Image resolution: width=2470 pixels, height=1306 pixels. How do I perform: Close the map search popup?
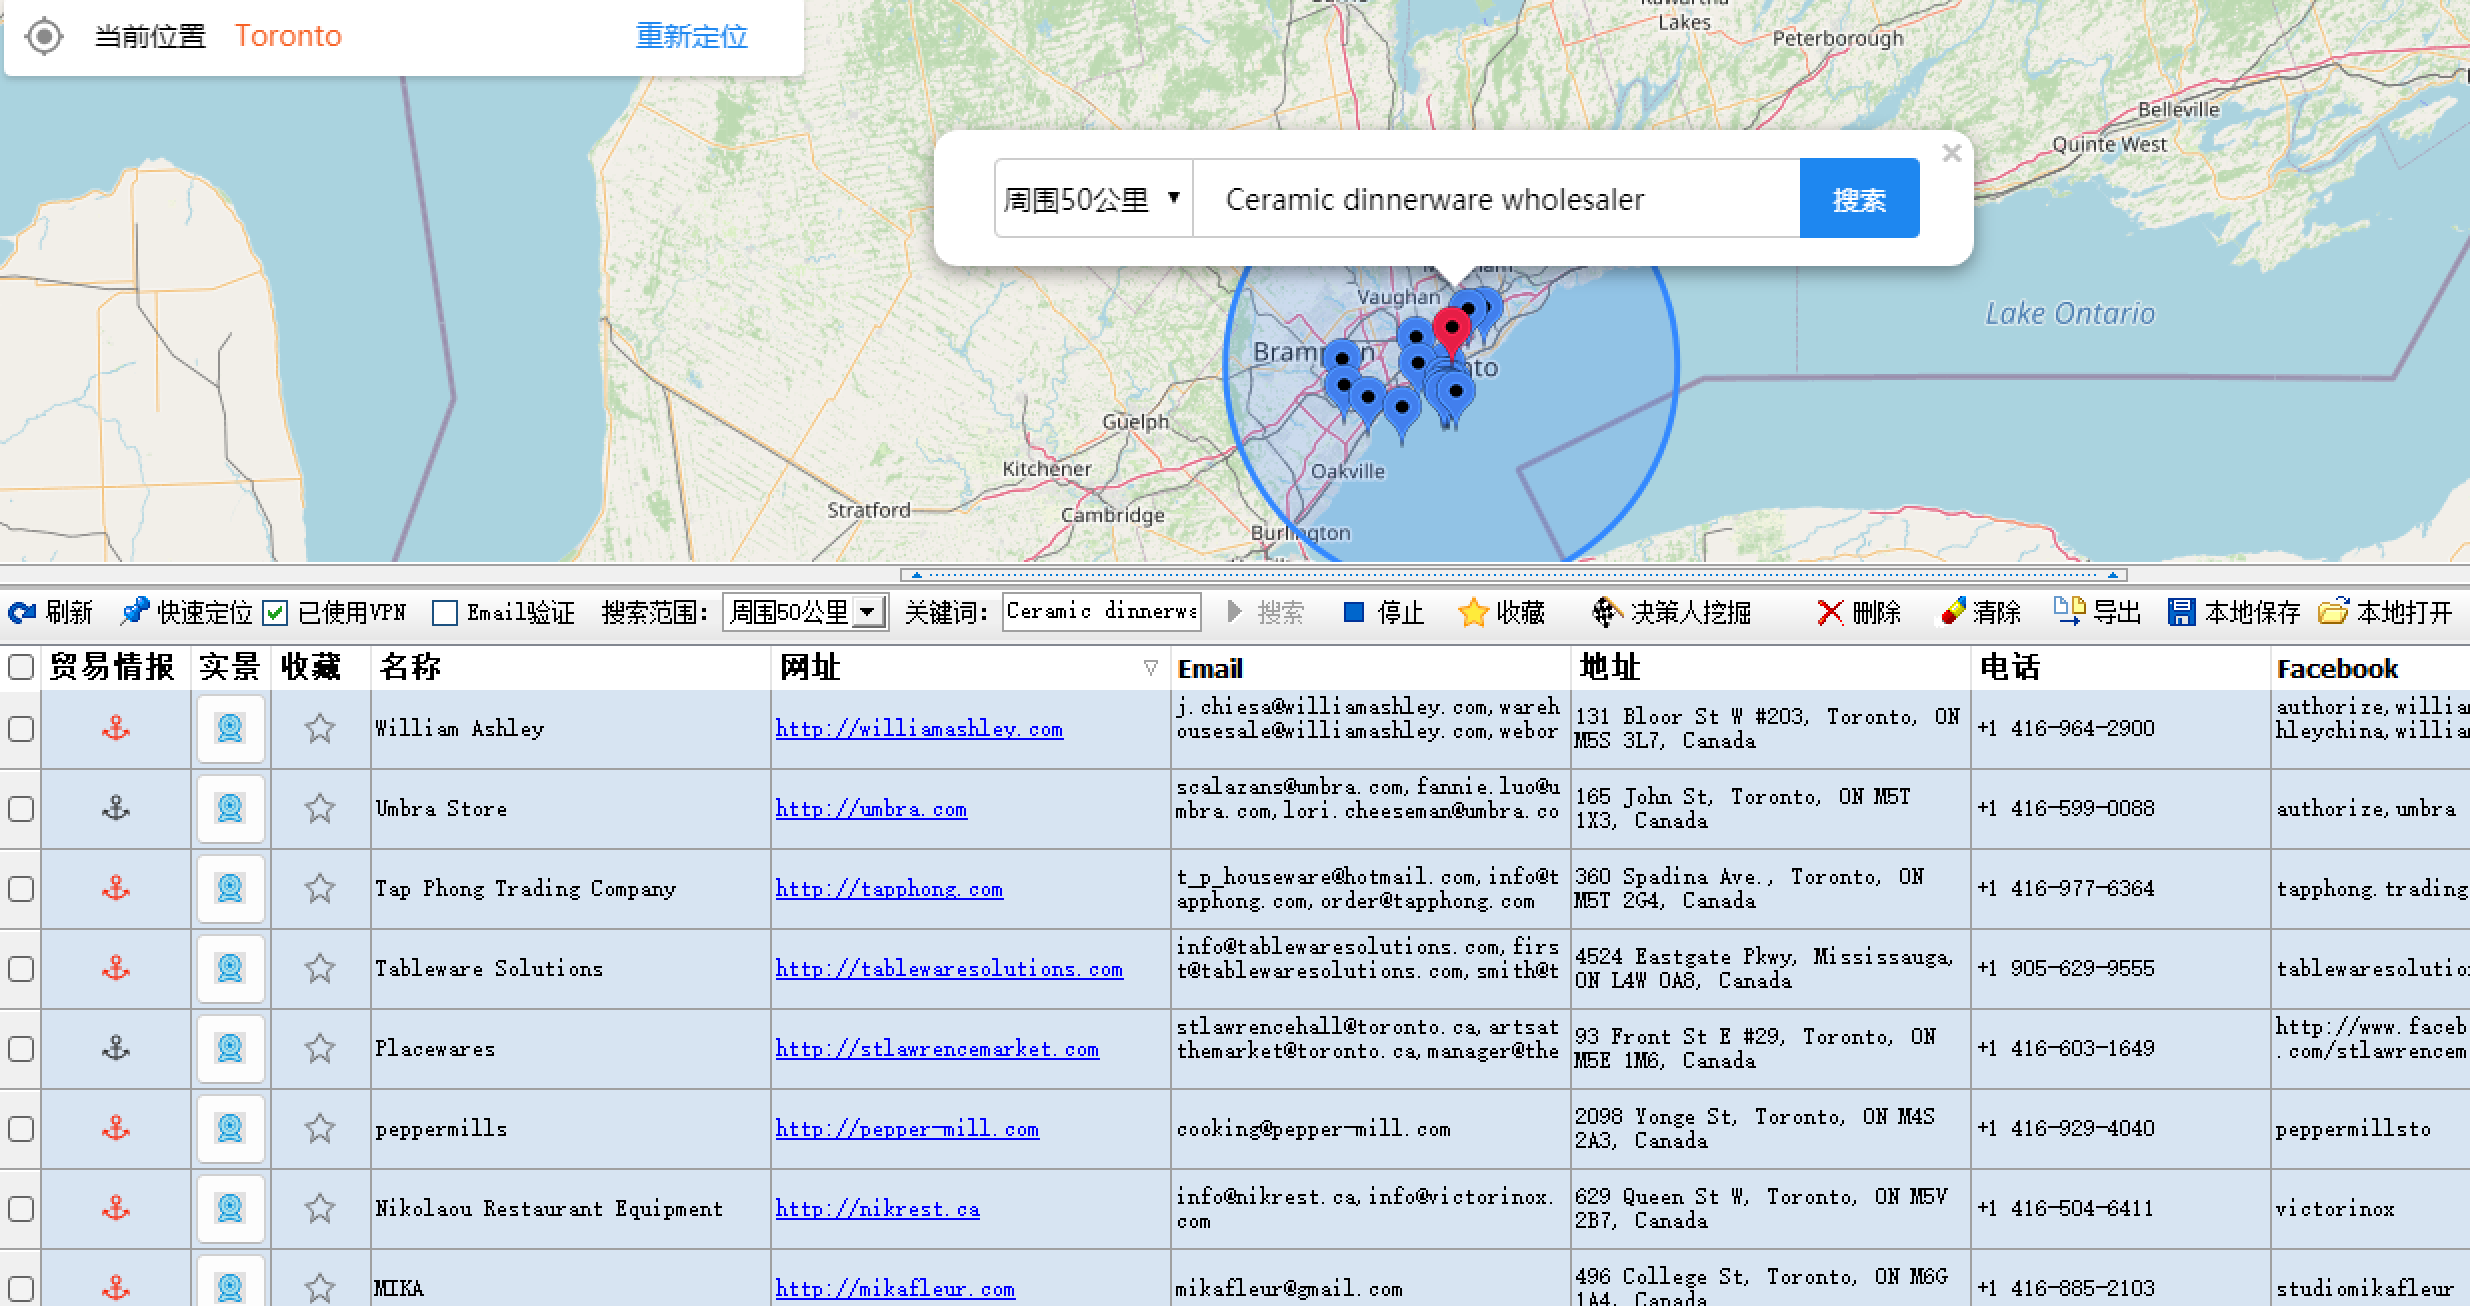point(1951,154)
